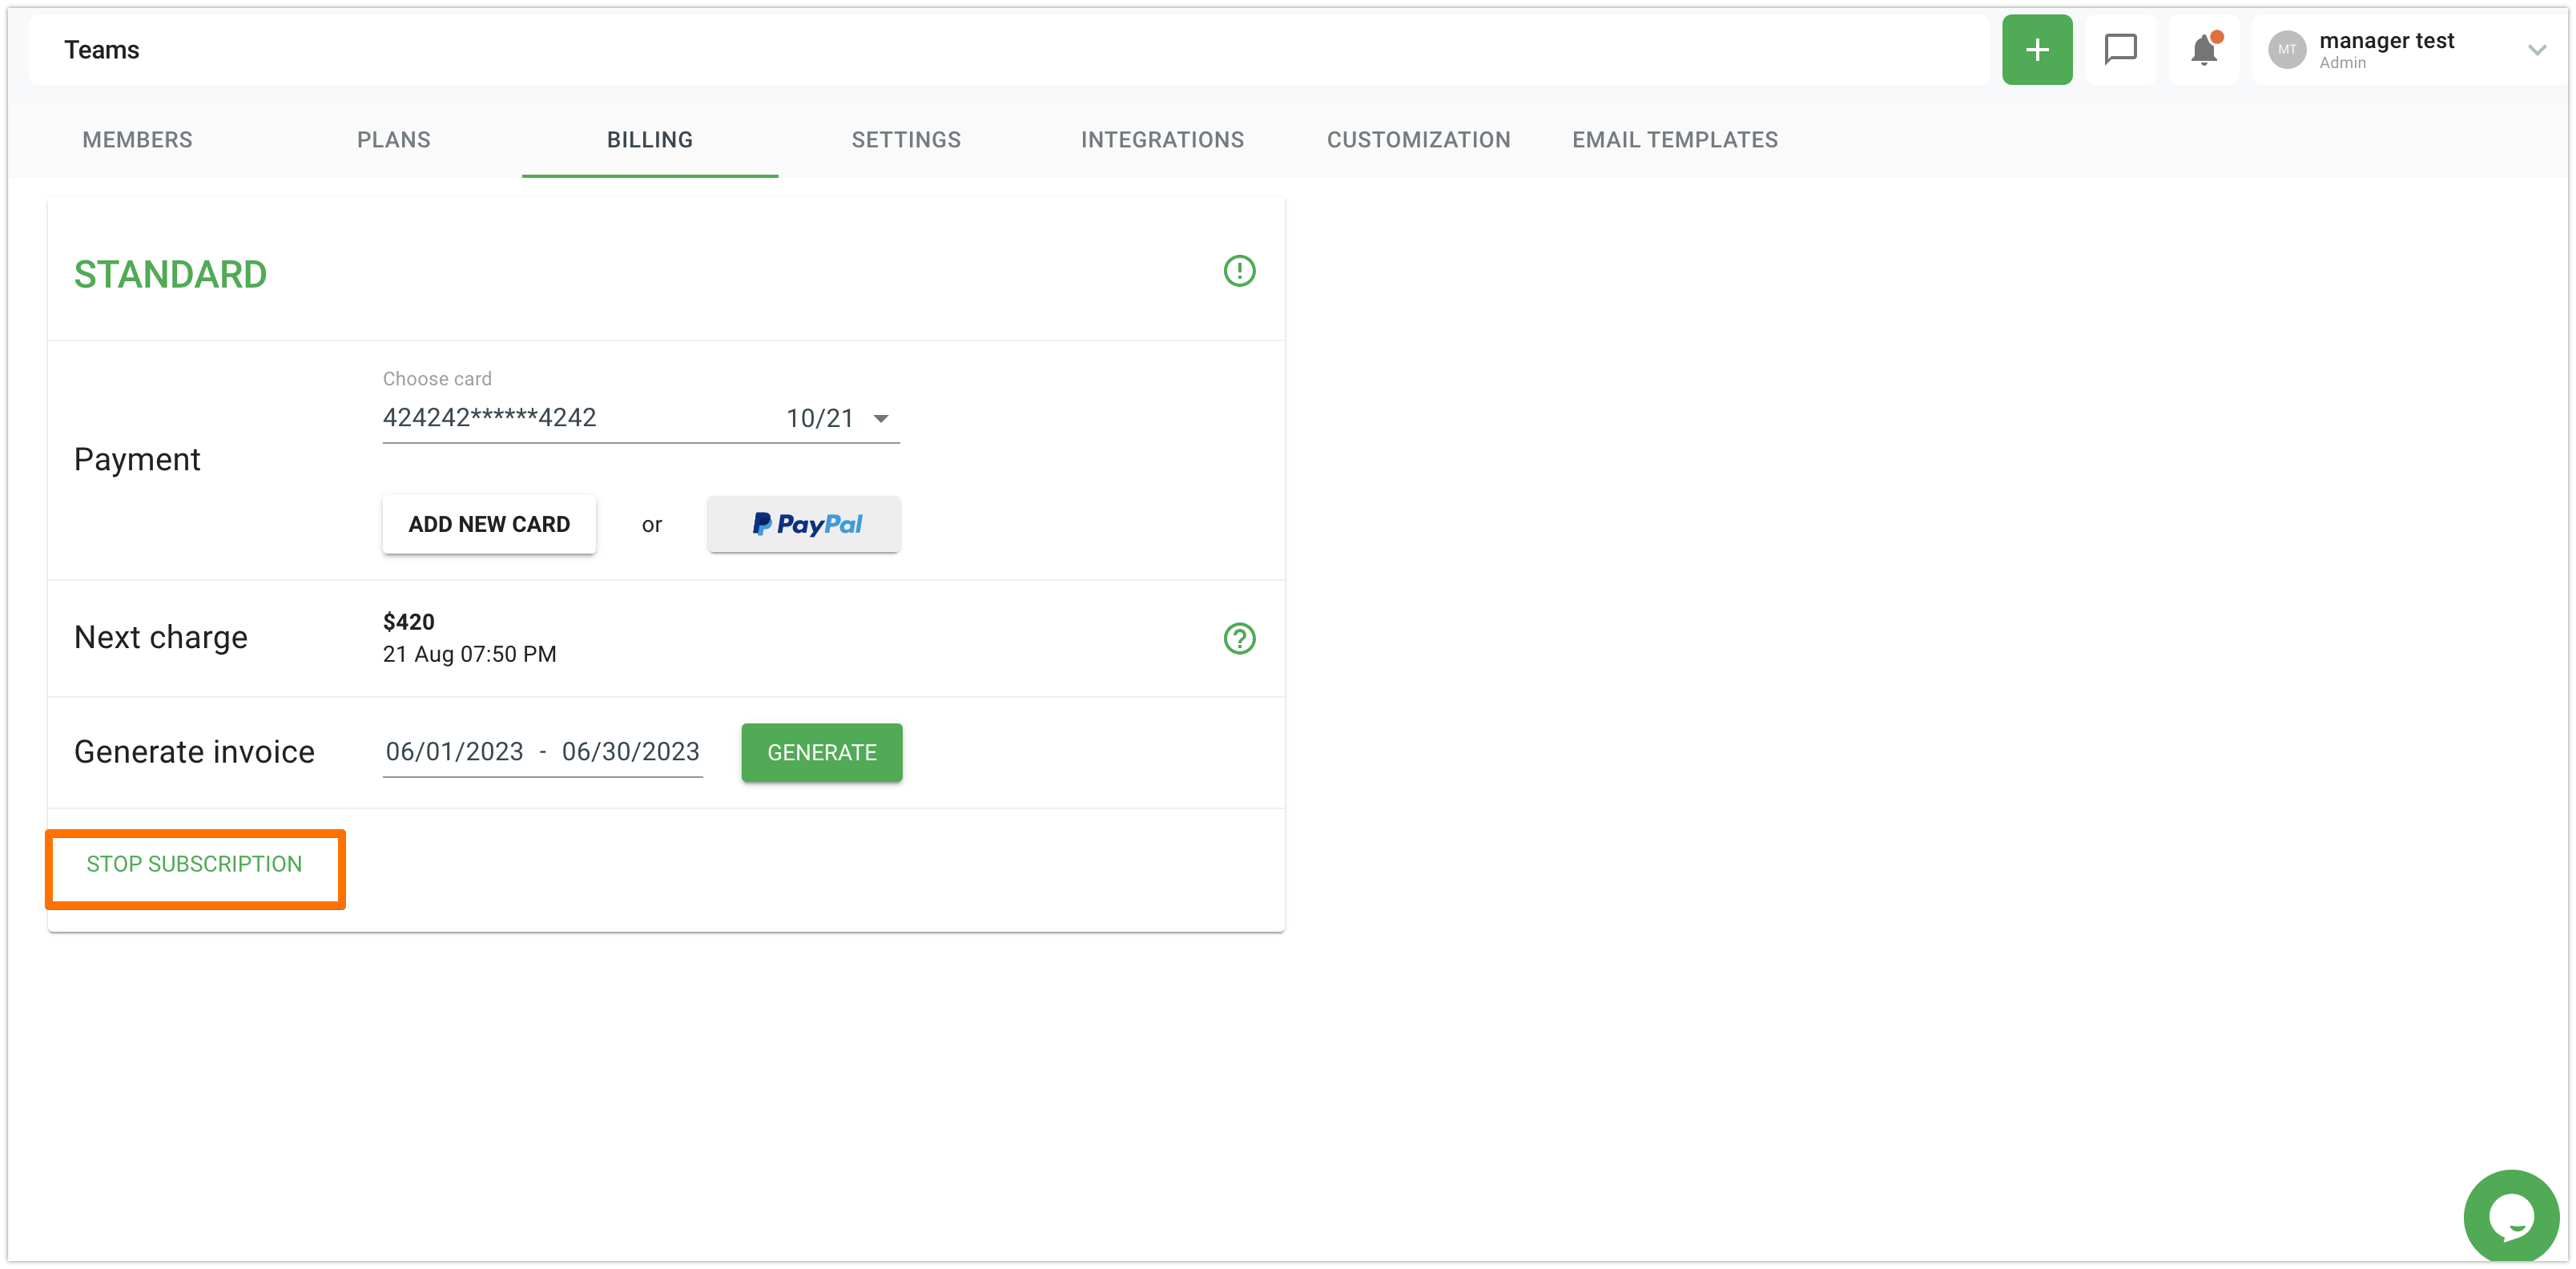2576x1269 pixels.
Task: Open the live chat bubble widget
Action: (x=2510, y=1216)
